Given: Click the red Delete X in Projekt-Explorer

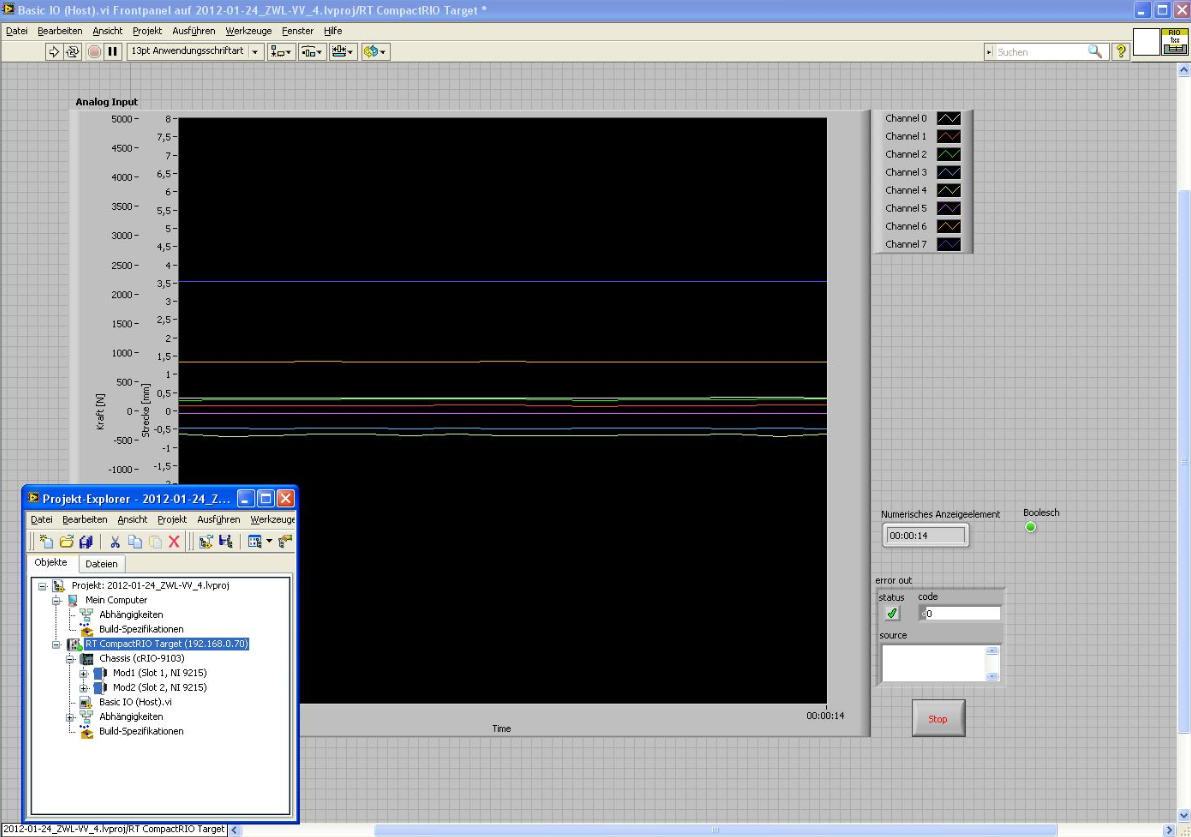Looking at the screenshot, I should (x=173, y=541).
